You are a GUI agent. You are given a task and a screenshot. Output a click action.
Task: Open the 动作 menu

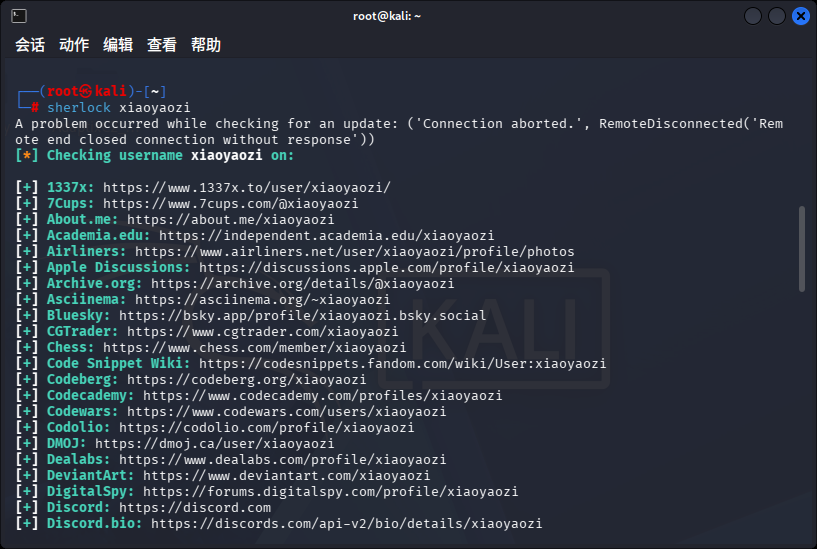74,45
